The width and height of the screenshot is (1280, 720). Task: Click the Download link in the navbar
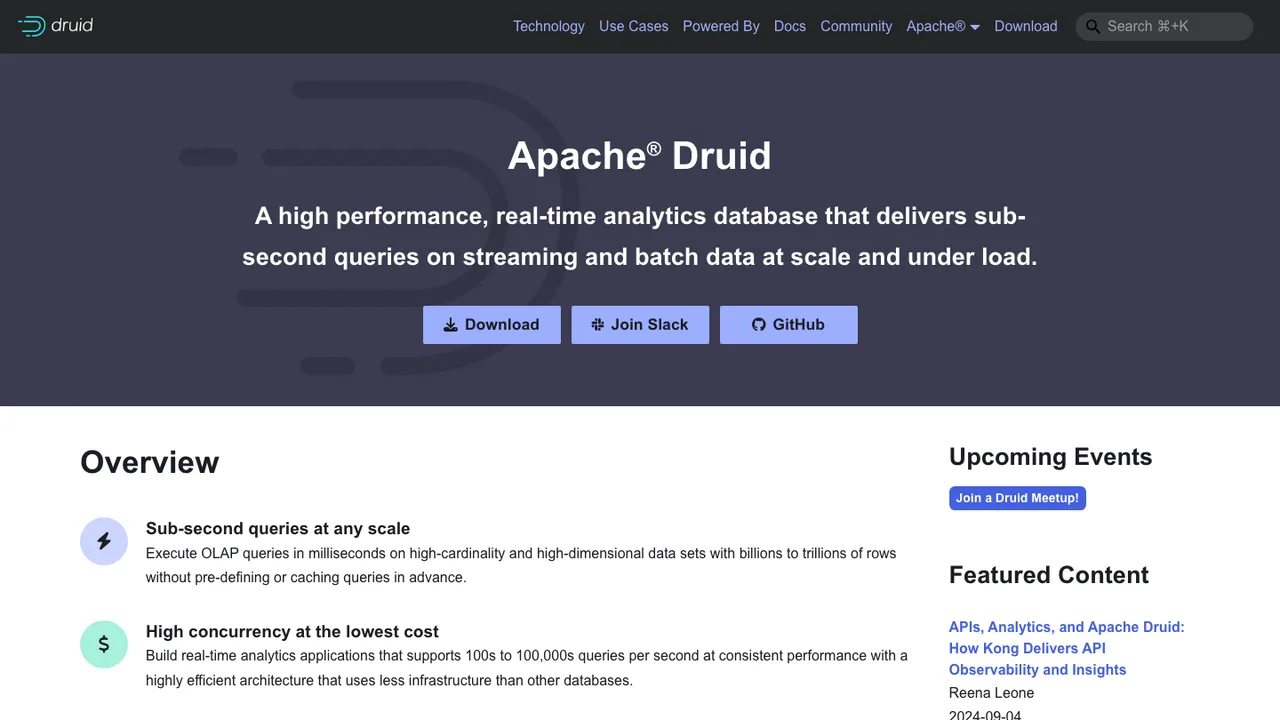tap(1025, 26)
